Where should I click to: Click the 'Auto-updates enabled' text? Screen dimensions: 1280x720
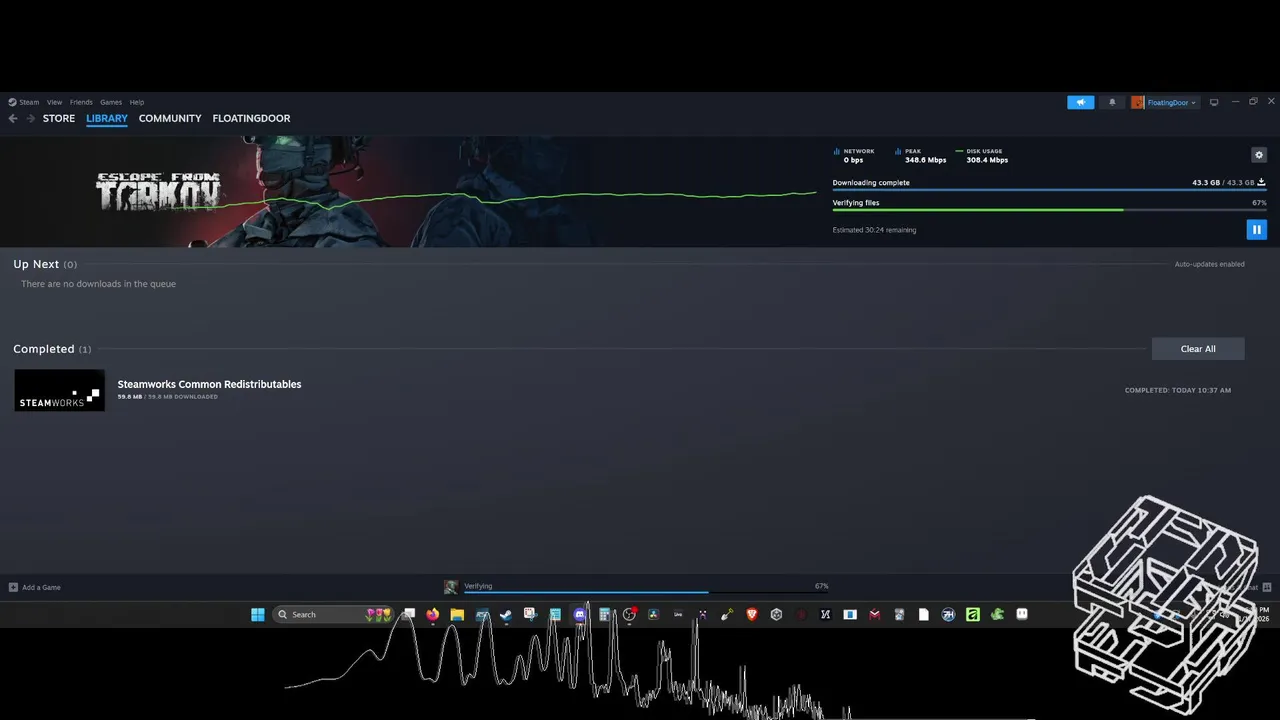[1210, 264]
